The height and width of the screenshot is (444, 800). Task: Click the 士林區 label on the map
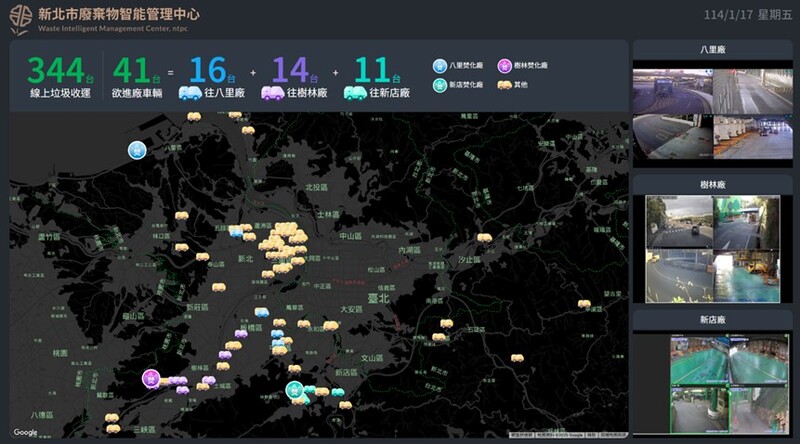328,214
